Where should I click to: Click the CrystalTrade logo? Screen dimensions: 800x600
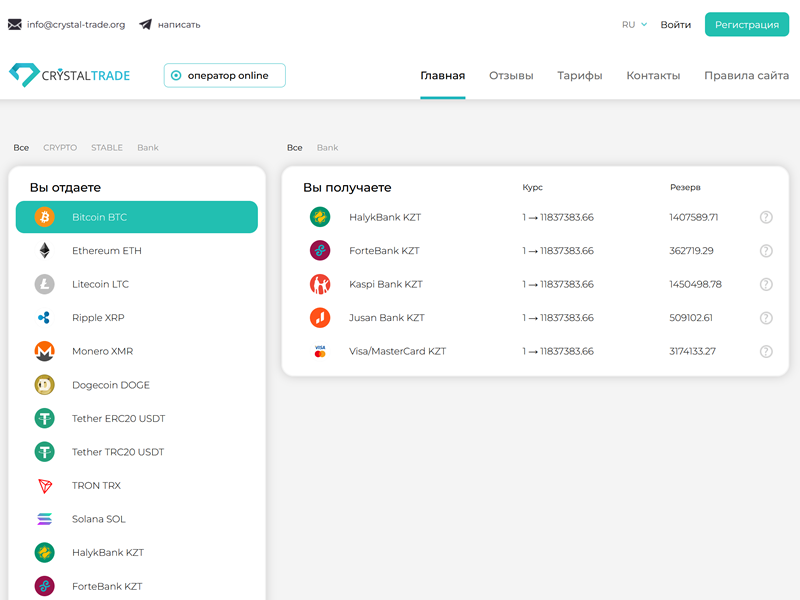point(69,75)
